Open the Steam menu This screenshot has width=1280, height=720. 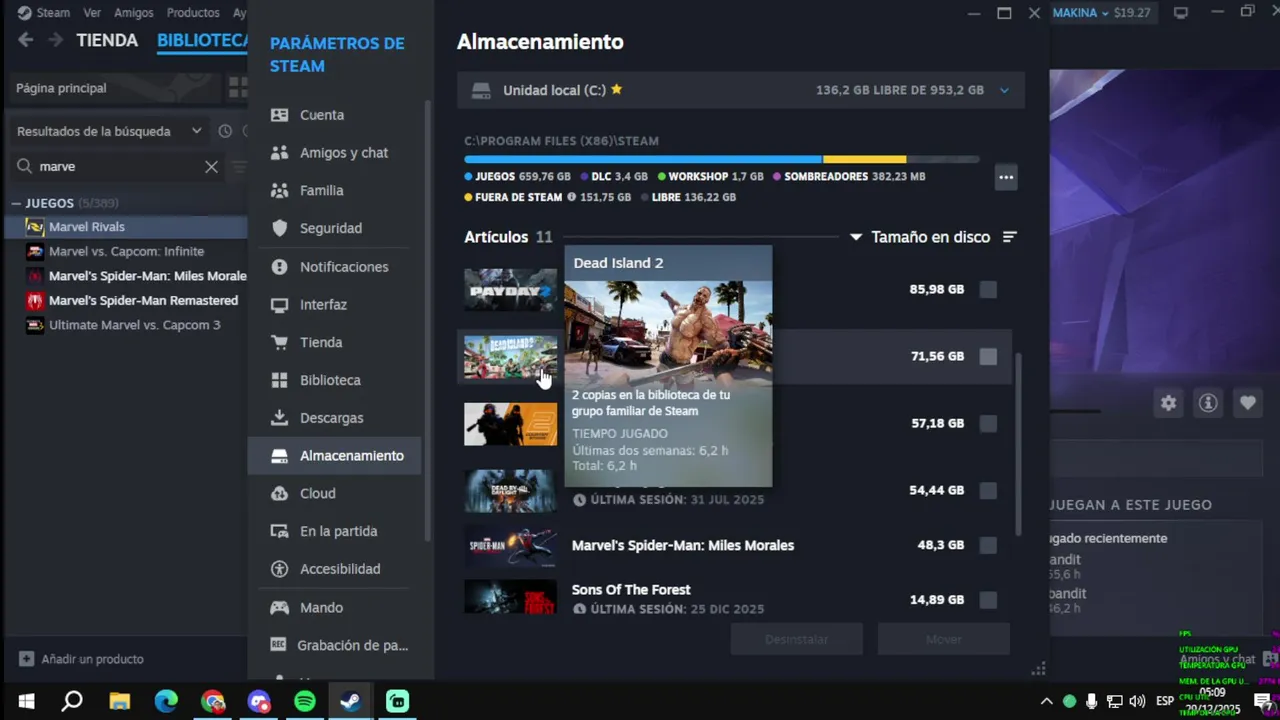click(44, 13)
